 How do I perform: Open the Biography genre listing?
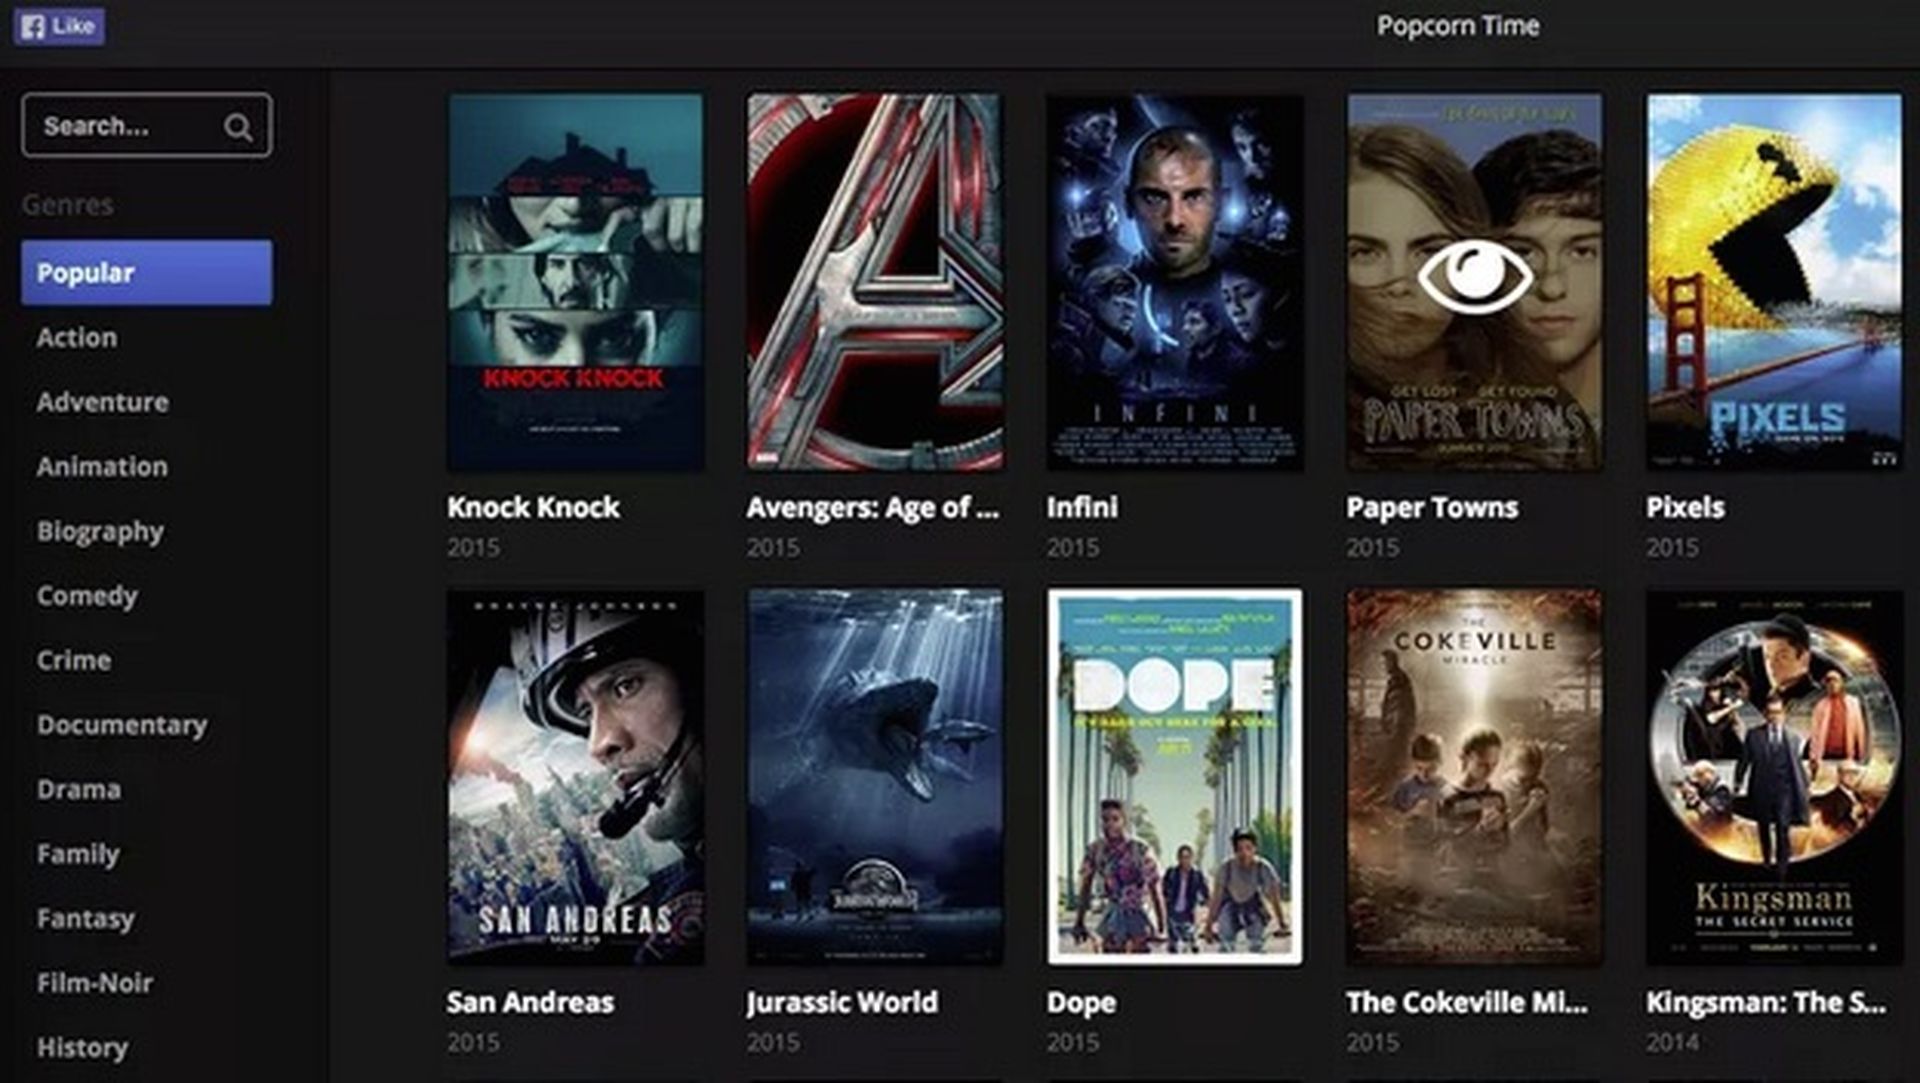pyautogui.click(x=100, y=531)
